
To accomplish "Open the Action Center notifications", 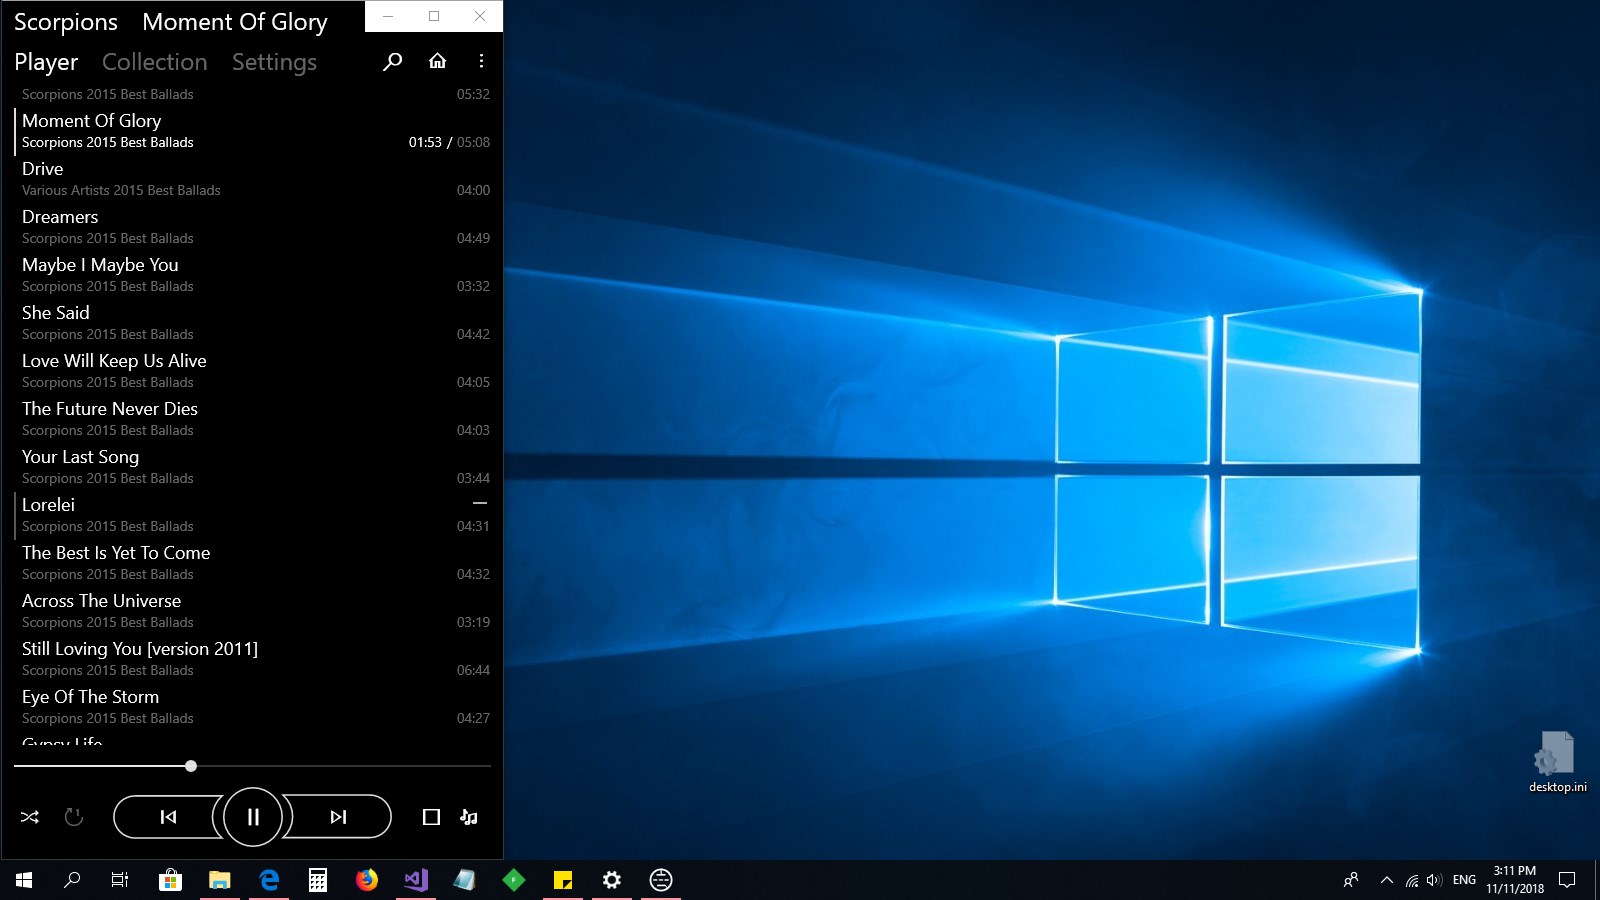I will [1567, 880].
